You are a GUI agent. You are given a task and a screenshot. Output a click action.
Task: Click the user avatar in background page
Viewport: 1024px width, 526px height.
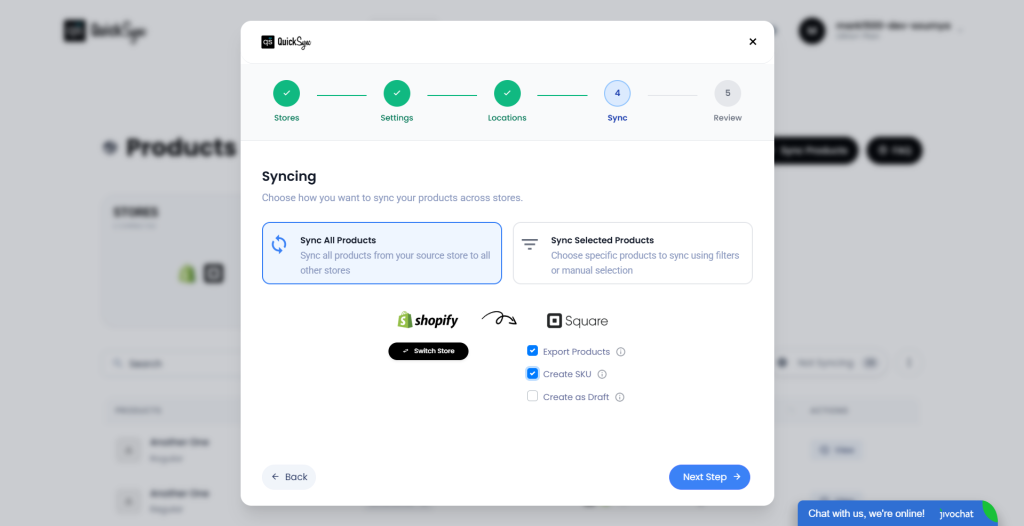[x=812, y=30]
